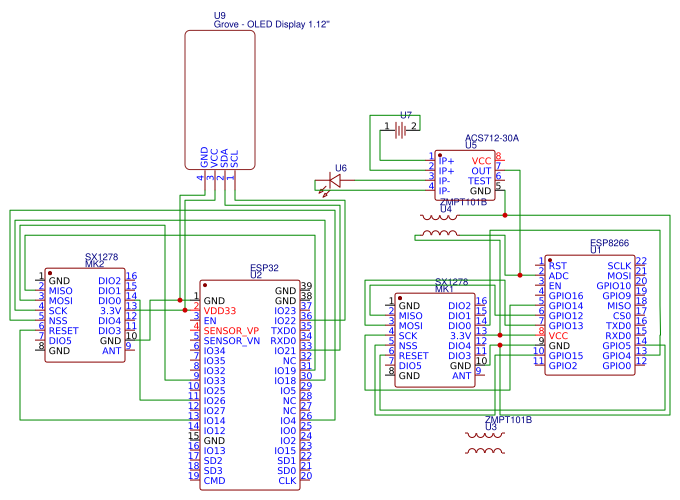The width and height of the screenshot is (680, 500).
Task: Select the SENSOR_VN pin on ESP32
Action: point(232,340)
